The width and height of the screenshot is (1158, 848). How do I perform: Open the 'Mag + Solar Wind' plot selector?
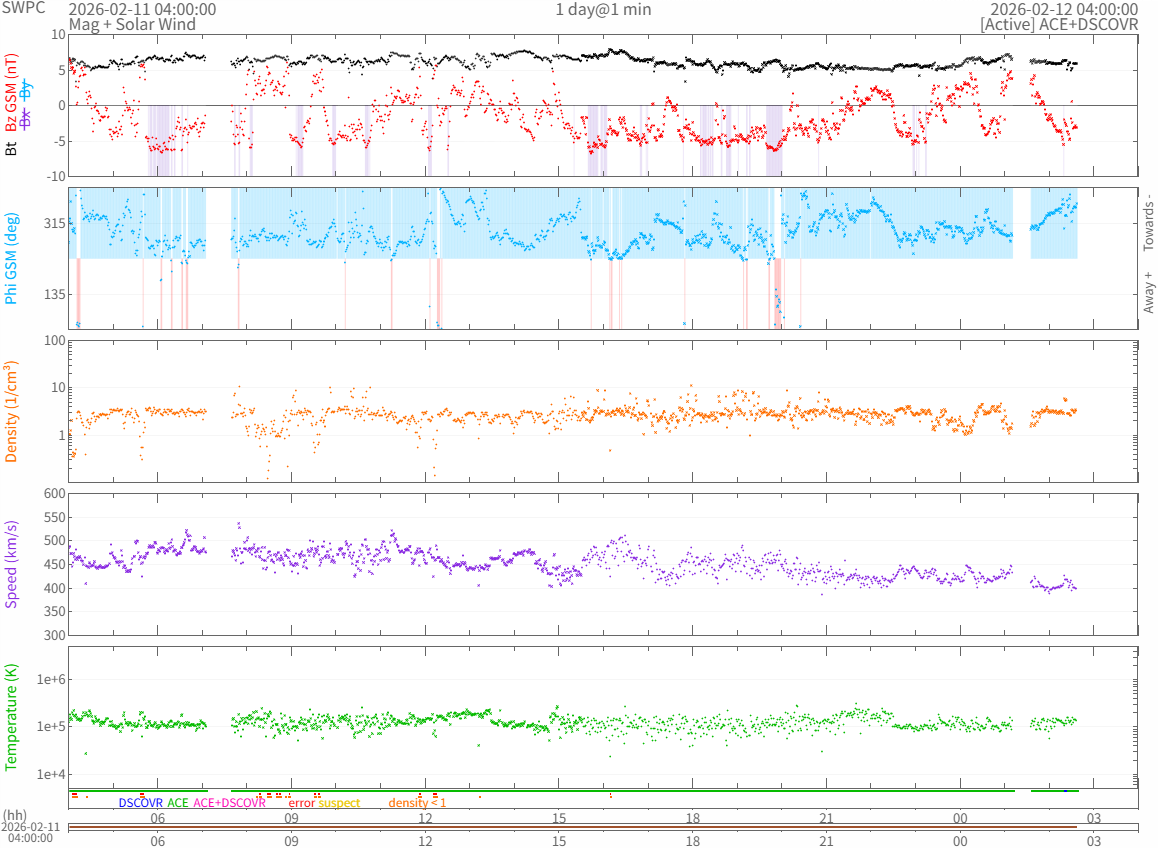[124, 24]
